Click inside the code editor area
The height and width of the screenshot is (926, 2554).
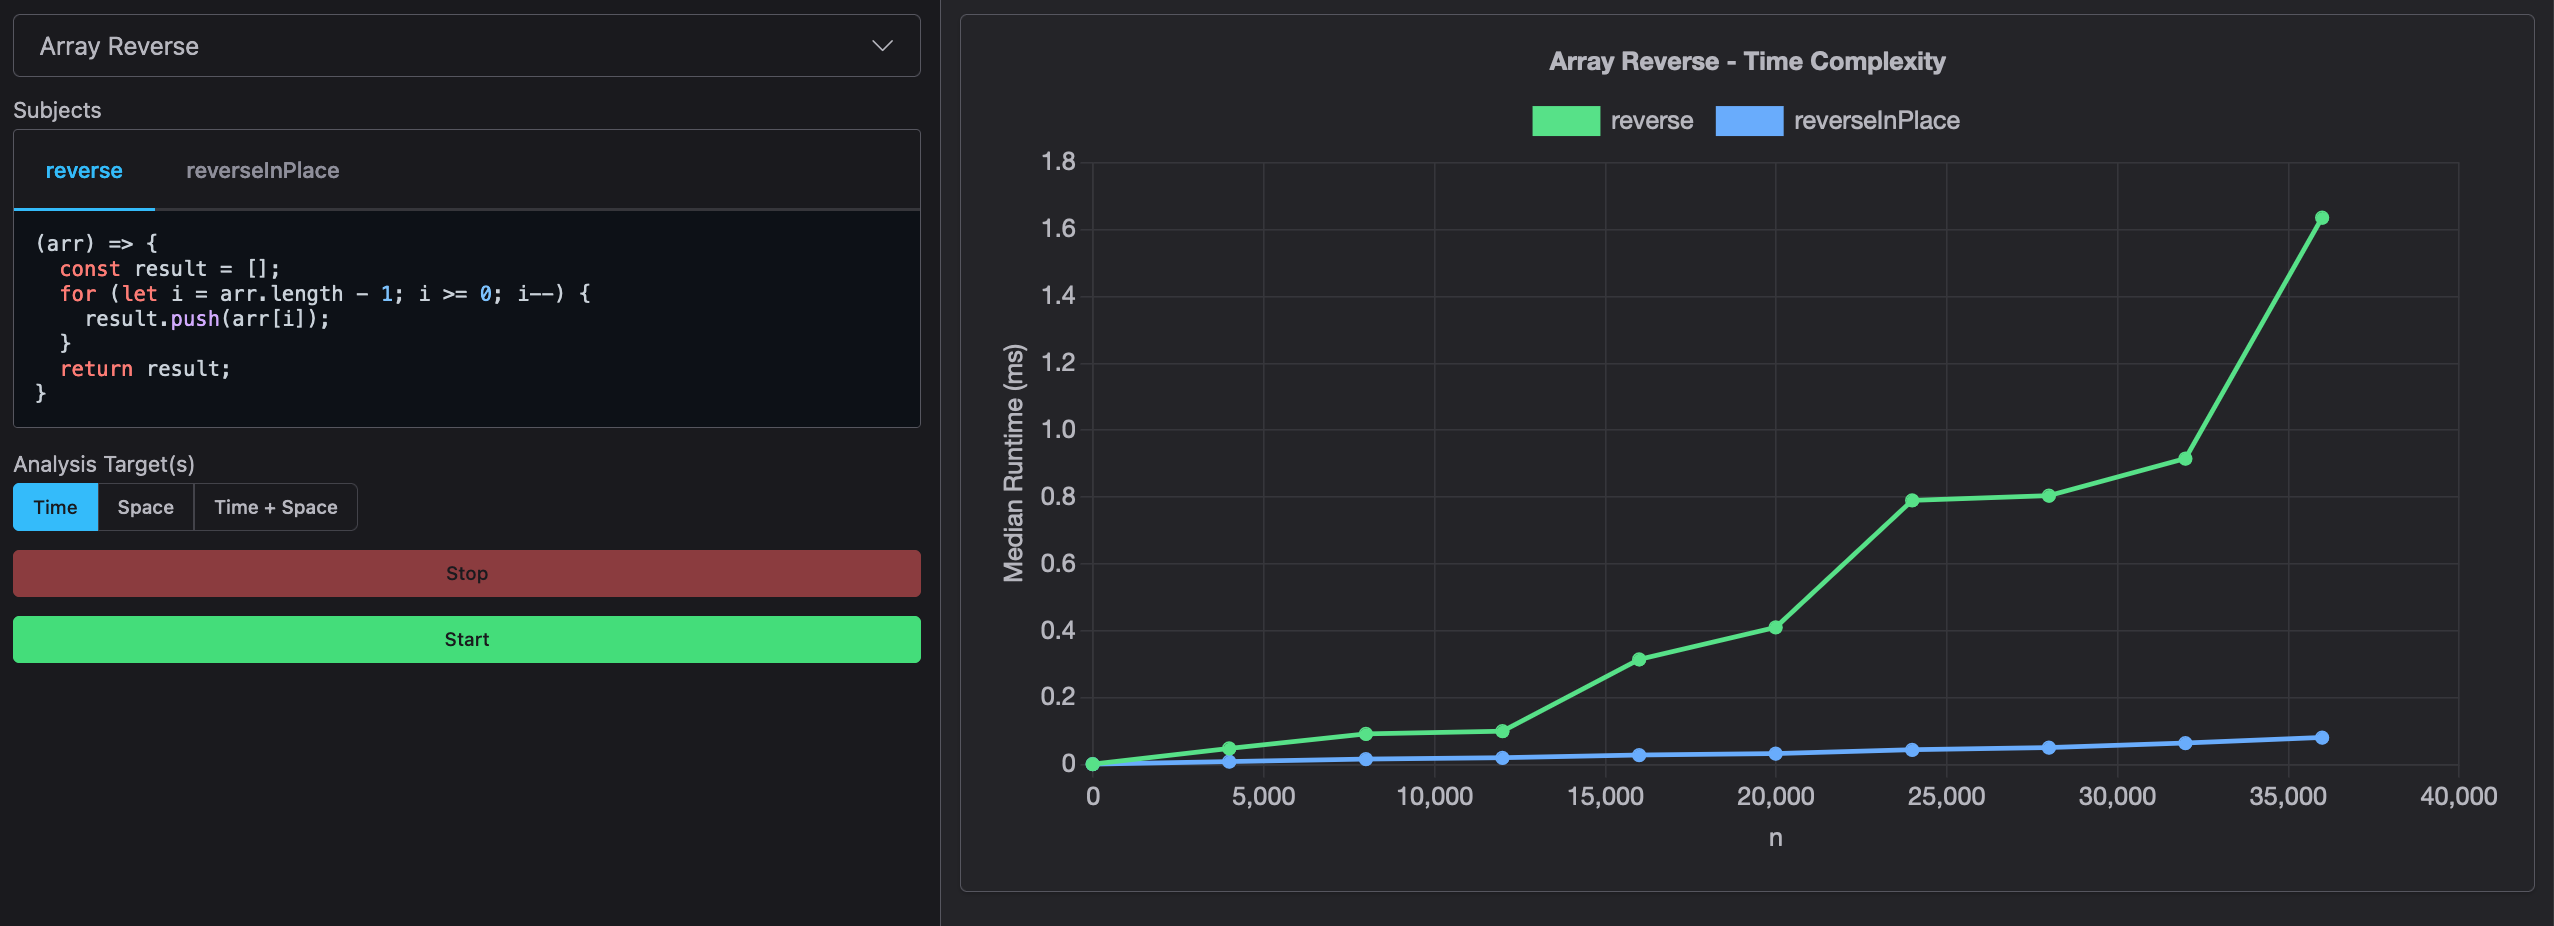click(466, 318)
